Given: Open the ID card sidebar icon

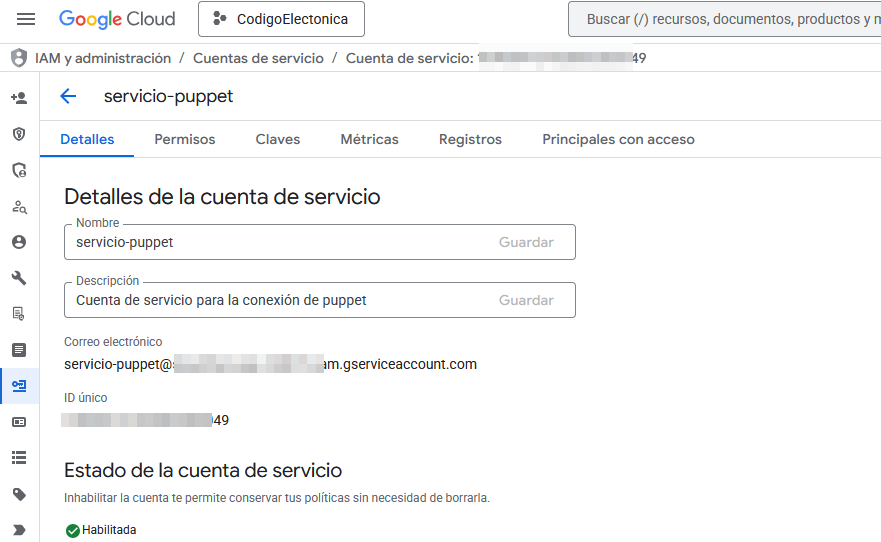Looking at the screenshot, I should 19,422.
